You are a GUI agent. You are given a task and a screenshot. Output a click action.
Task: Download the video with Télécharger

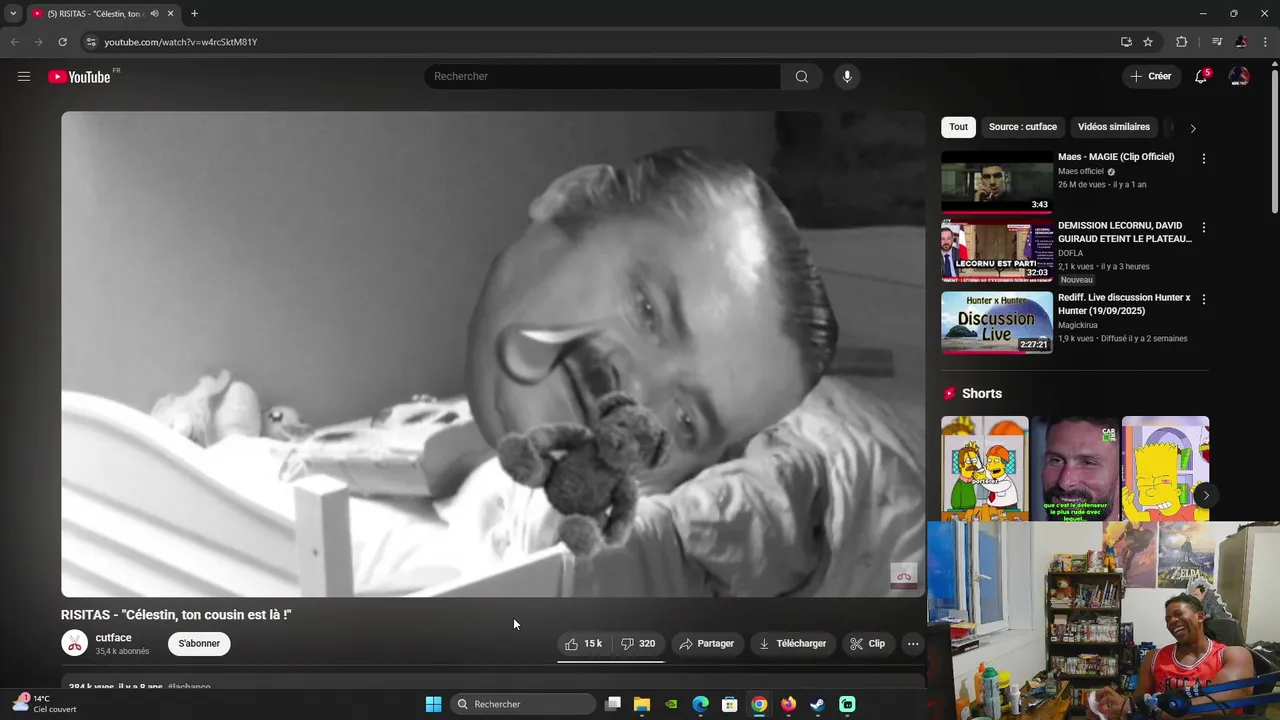click(793, 643)
